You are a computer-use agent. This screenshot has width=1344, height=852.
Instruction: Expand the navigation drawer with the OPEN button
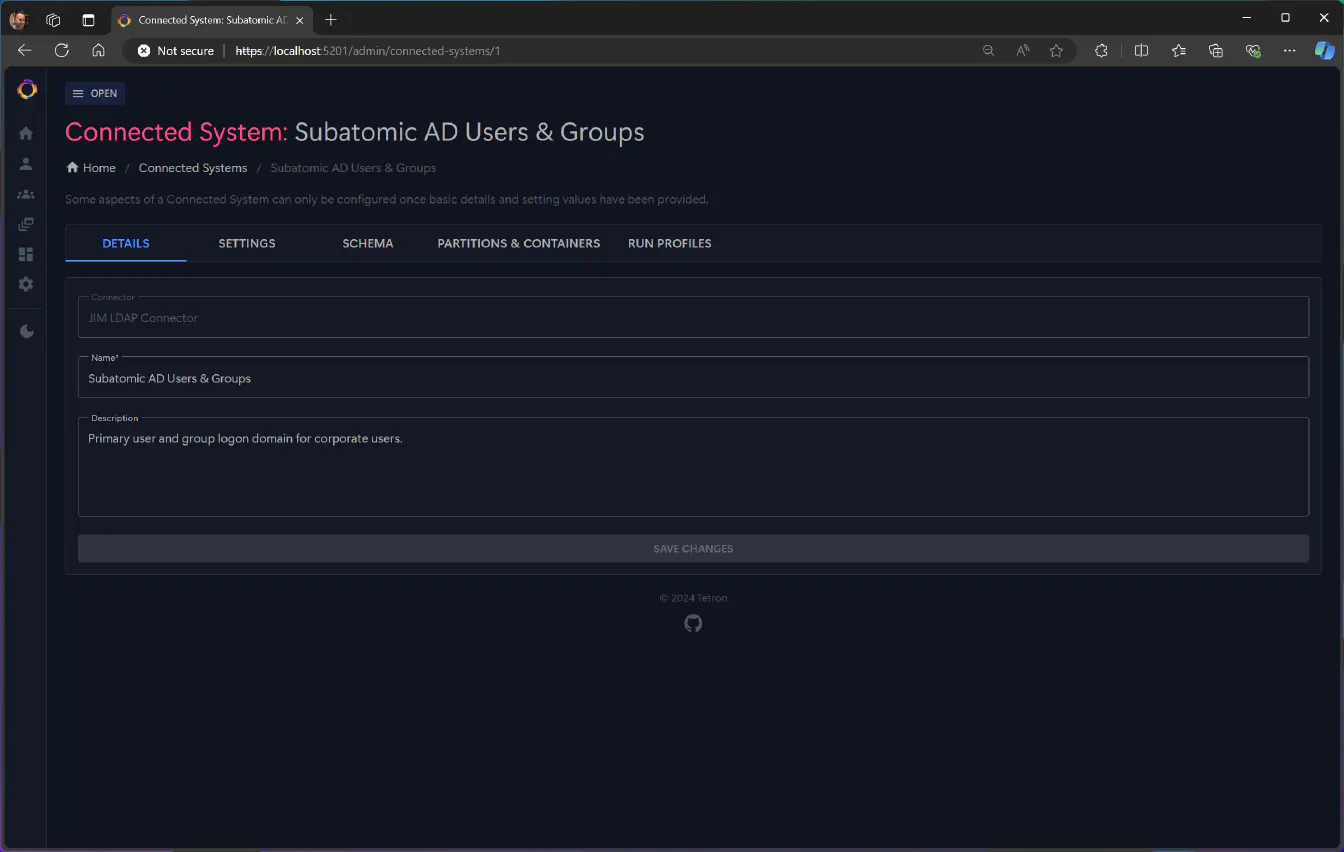[95, 93]
